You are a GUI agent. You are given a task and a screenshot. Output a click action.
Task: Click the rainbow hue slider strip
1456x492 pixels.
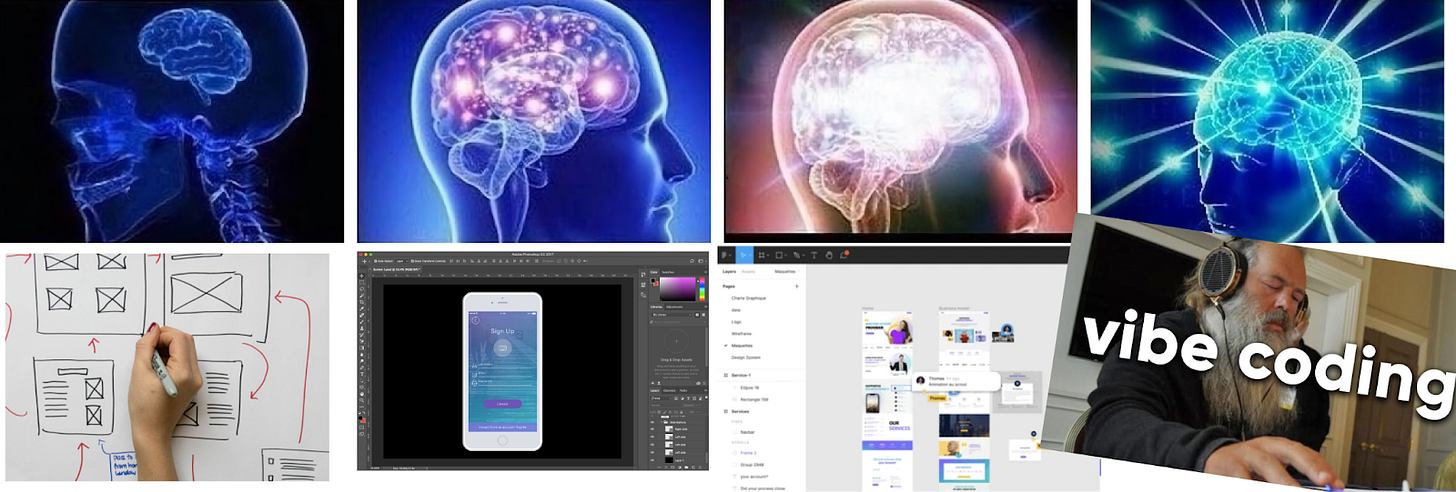coord(702,289)
